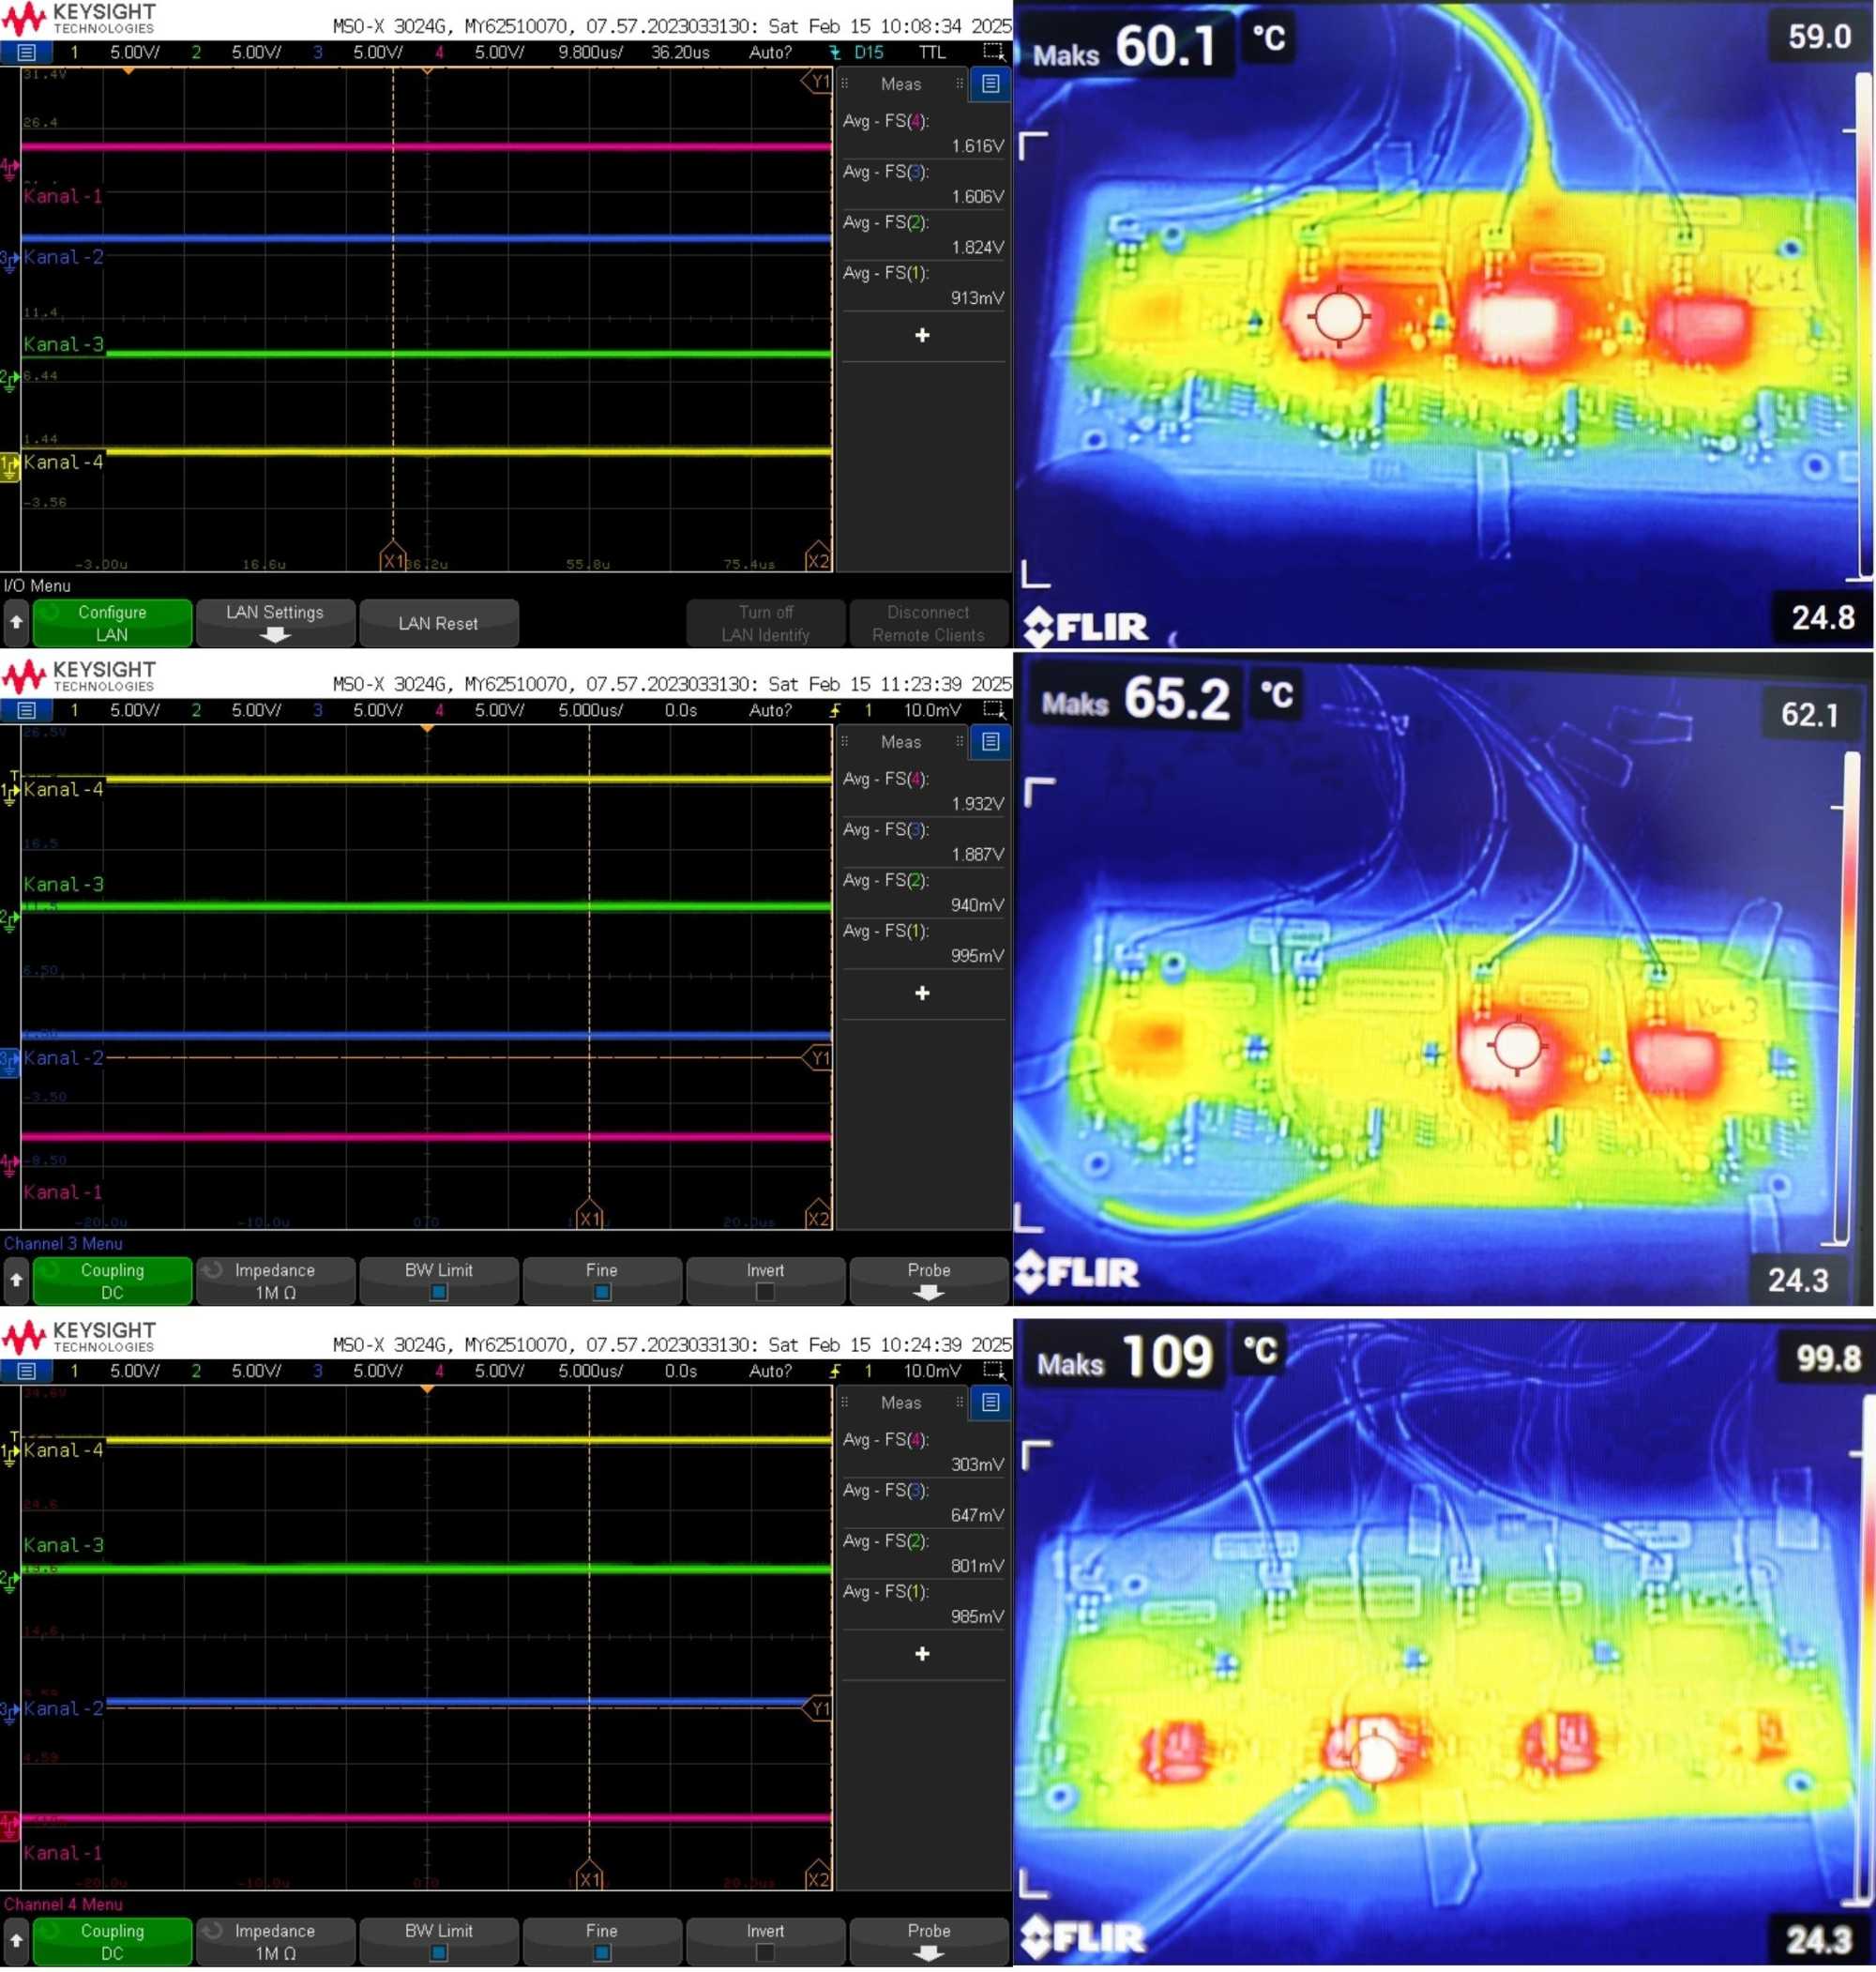
Task: Select Avg - FS(4) 1.616V measurement entry
Action: [922, 133]
